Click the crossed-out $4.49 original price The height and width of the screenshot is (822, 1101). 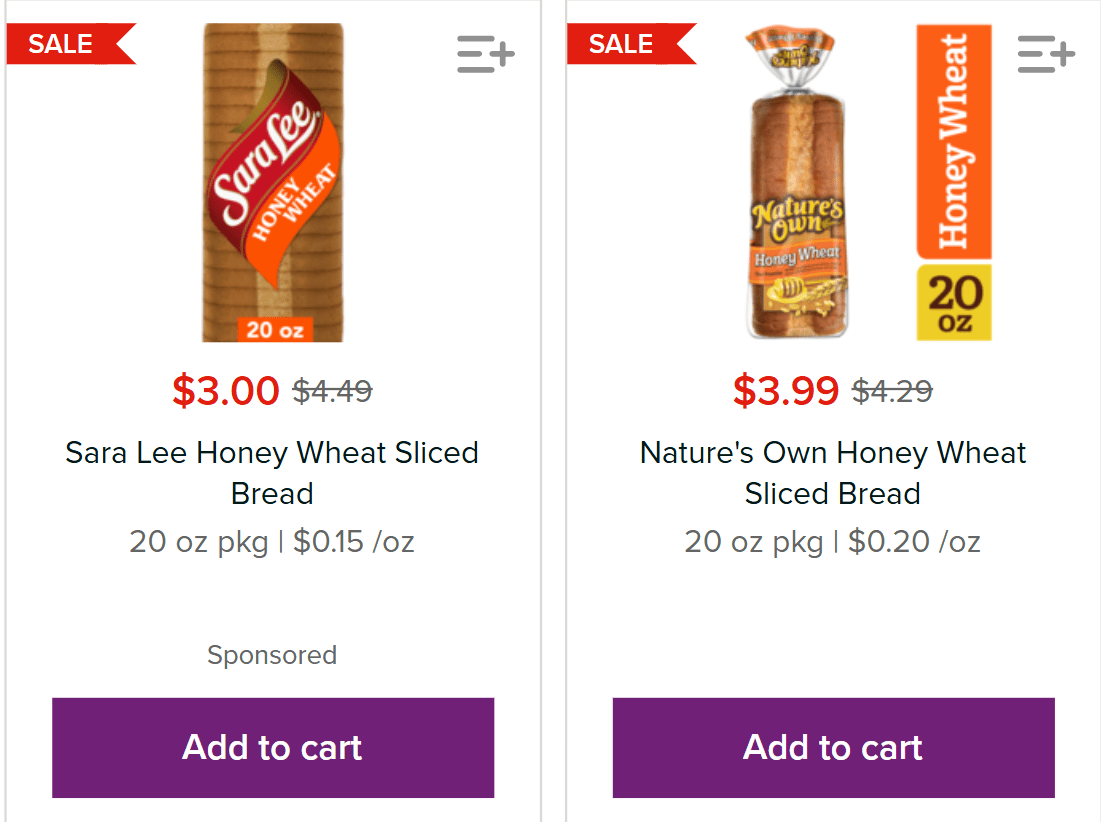[x=332, y=391]
